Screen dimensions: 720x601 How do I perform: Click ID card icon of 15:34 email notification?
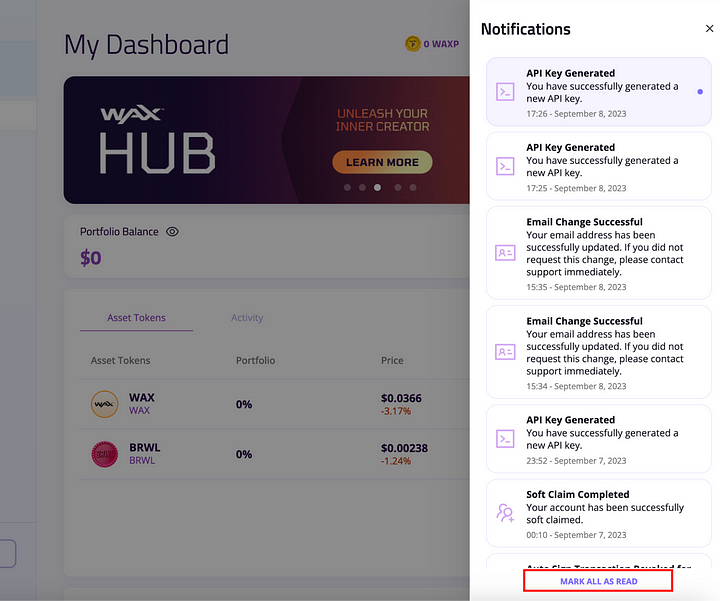505,352
